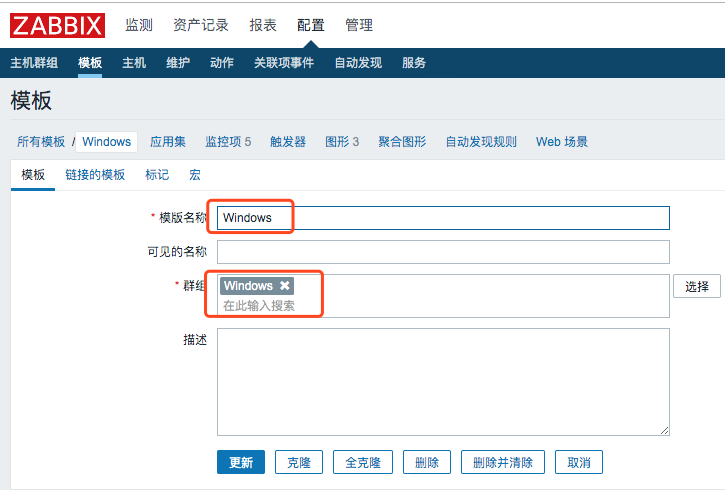The width and height of the screenshot is (725, 490).
Task: Open 关联项事件 submenu item
Action: [284, 63]
